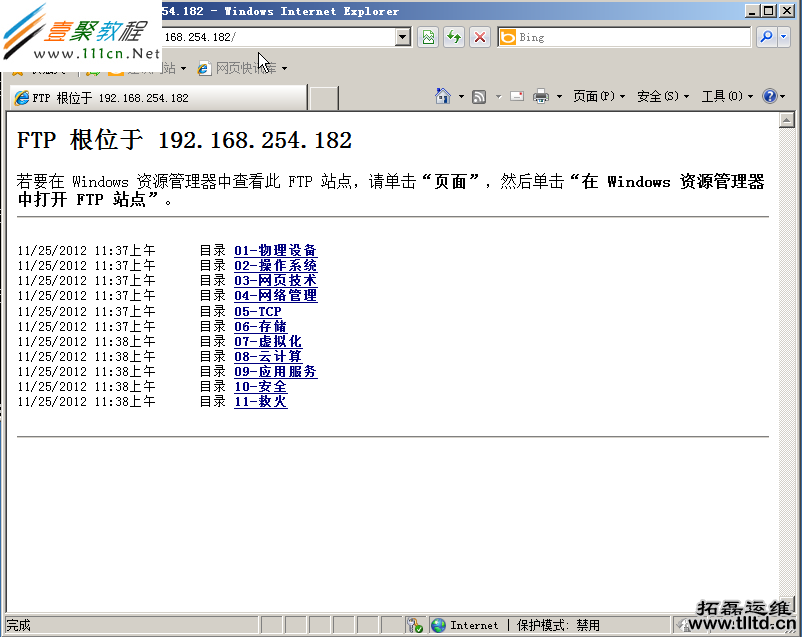Screen dimensions: 802x637
Task: Click the Compatibility View icon beside address bar
Action: tap(428, 37)
